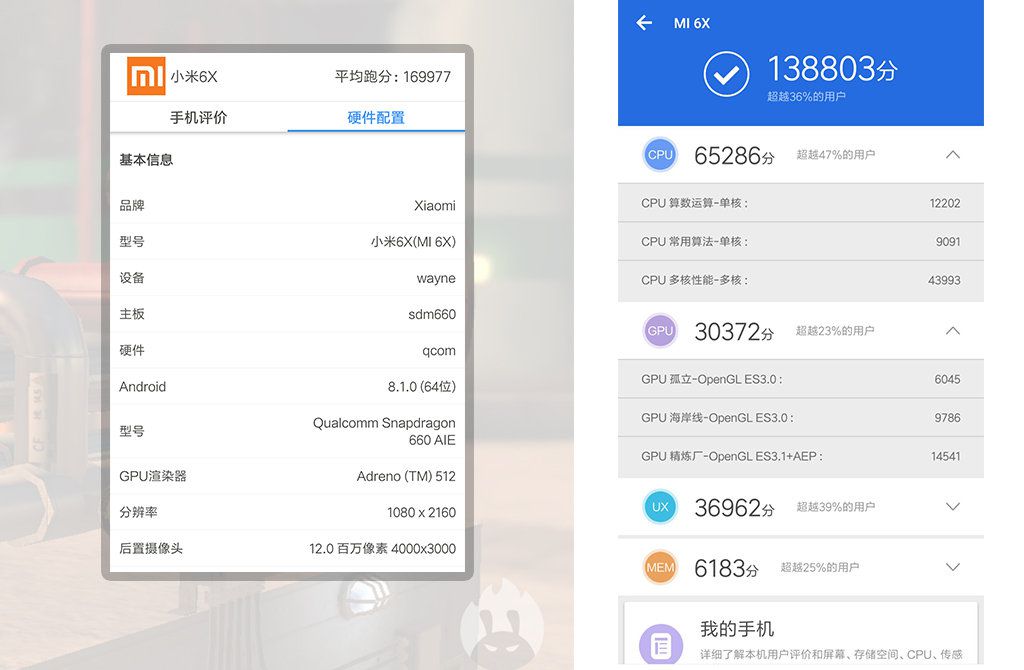Select the Qualcomm Snapdragon 660 AIE text

(384, 432)
